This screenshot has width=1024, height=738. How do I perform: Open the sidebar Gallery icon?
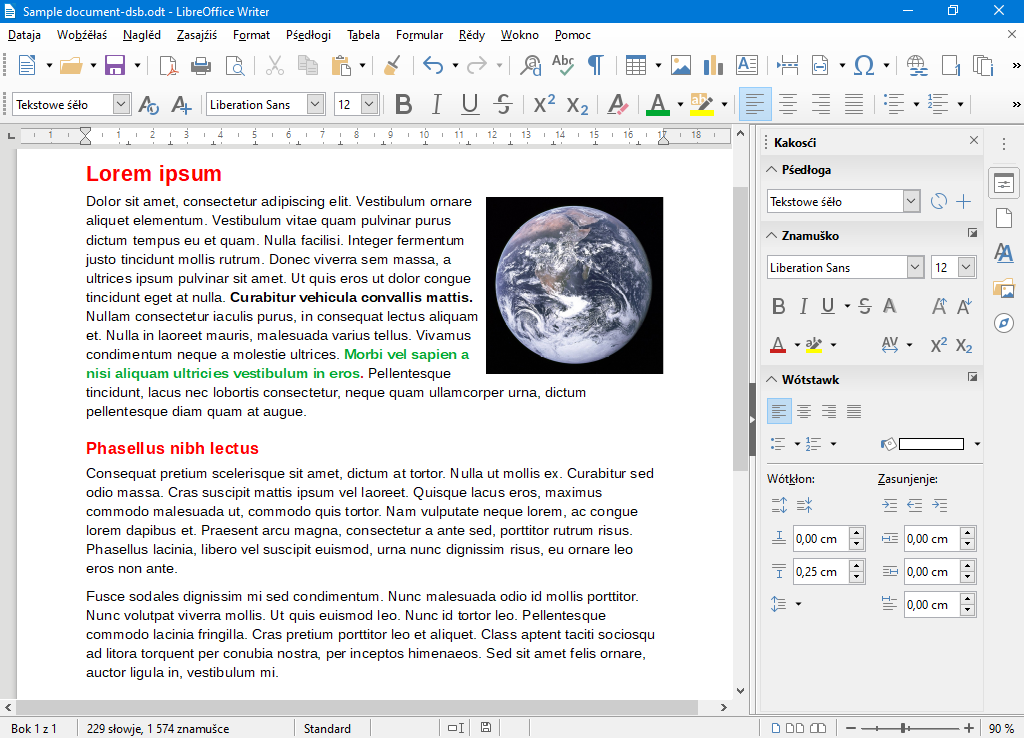coord(1003,288)
